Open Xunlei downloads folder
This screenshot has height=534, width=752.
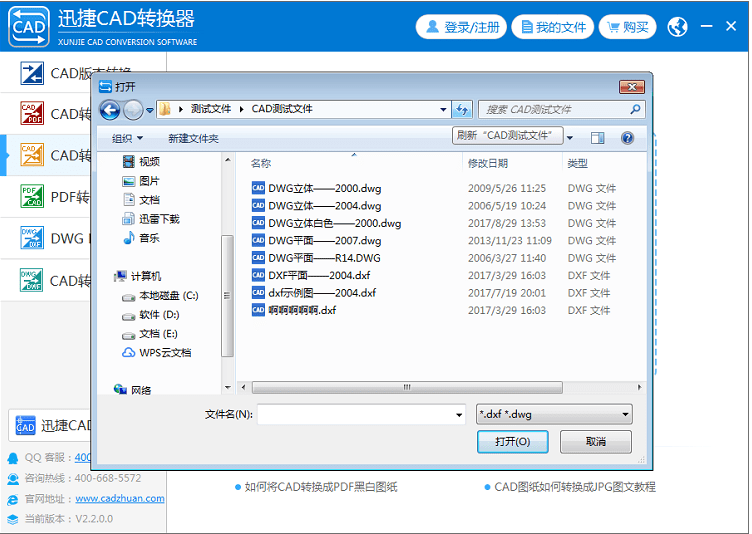tap(151, 219)
